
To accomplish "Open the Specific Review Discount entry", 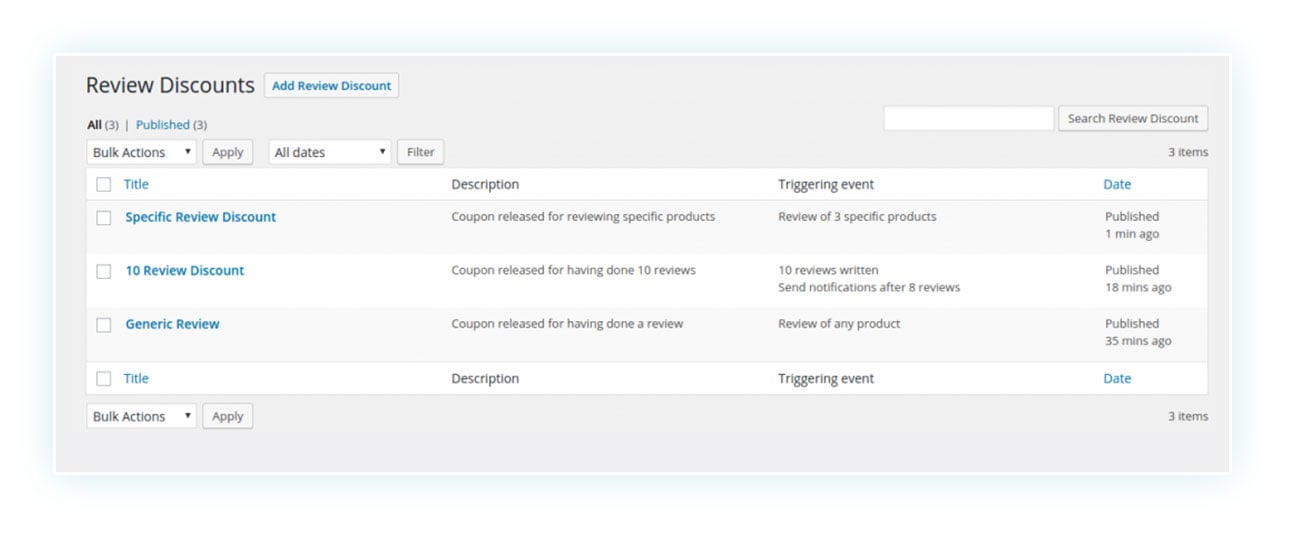I will tap(200, 217).
